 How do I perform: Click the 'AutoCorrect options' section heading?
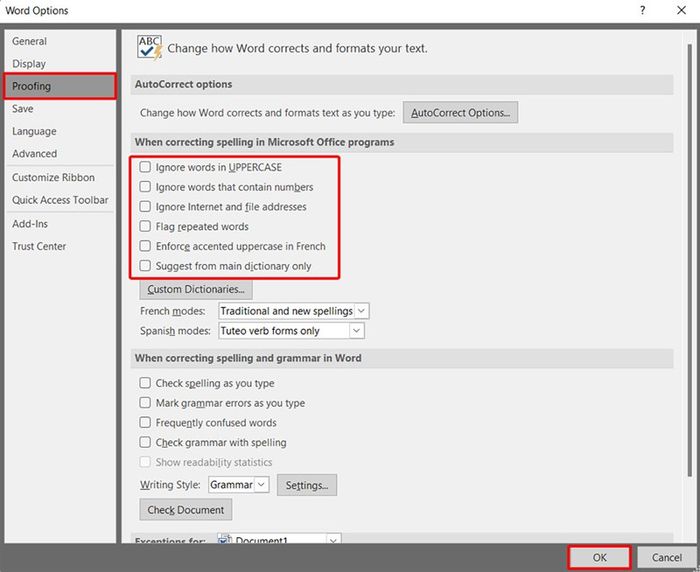(x=183, y=84)
